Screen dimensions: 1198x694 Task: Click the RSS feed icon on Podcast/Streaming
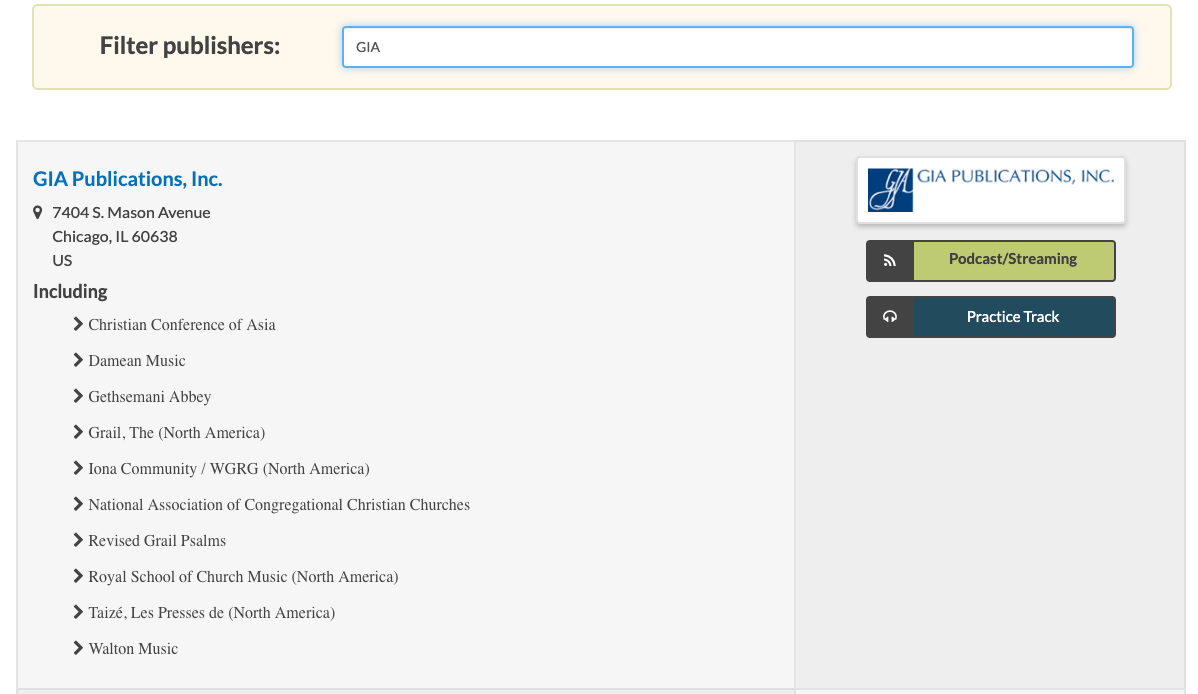pos(890,261)
